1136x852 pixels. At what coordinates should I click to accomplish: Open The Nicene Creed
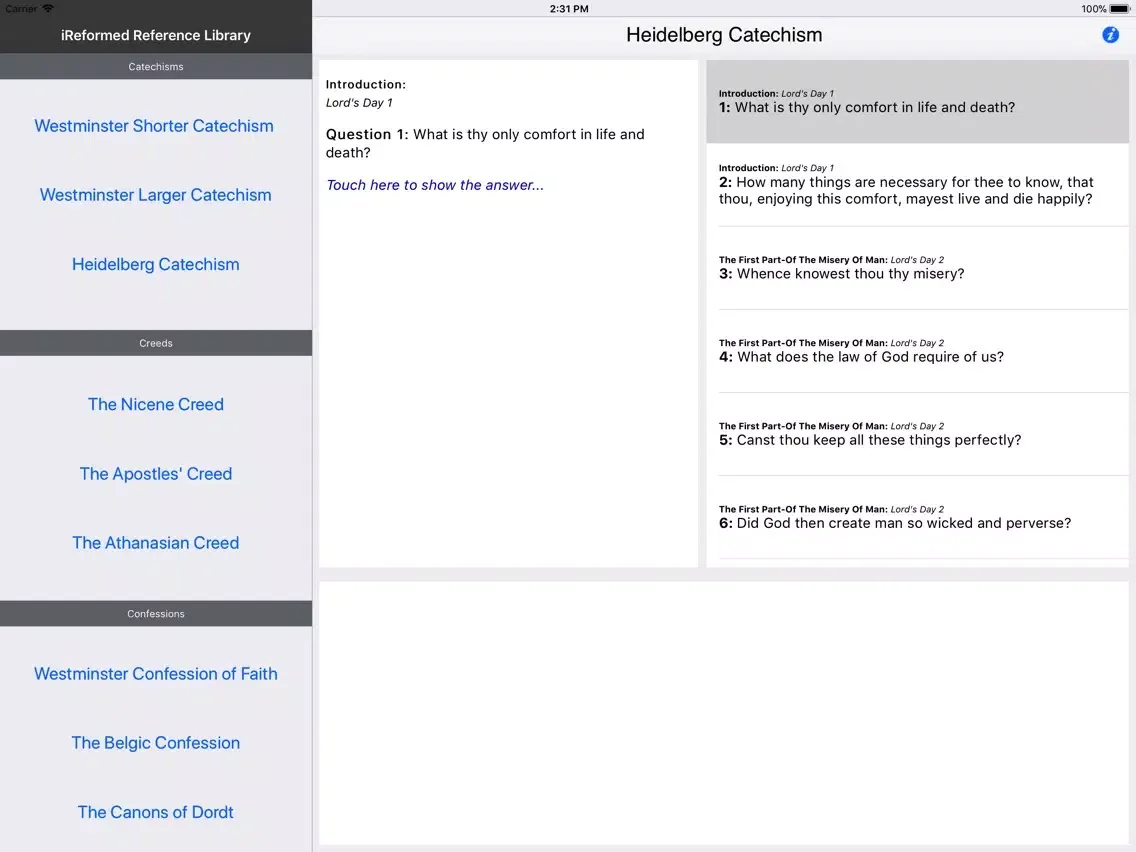click(156, 404)
